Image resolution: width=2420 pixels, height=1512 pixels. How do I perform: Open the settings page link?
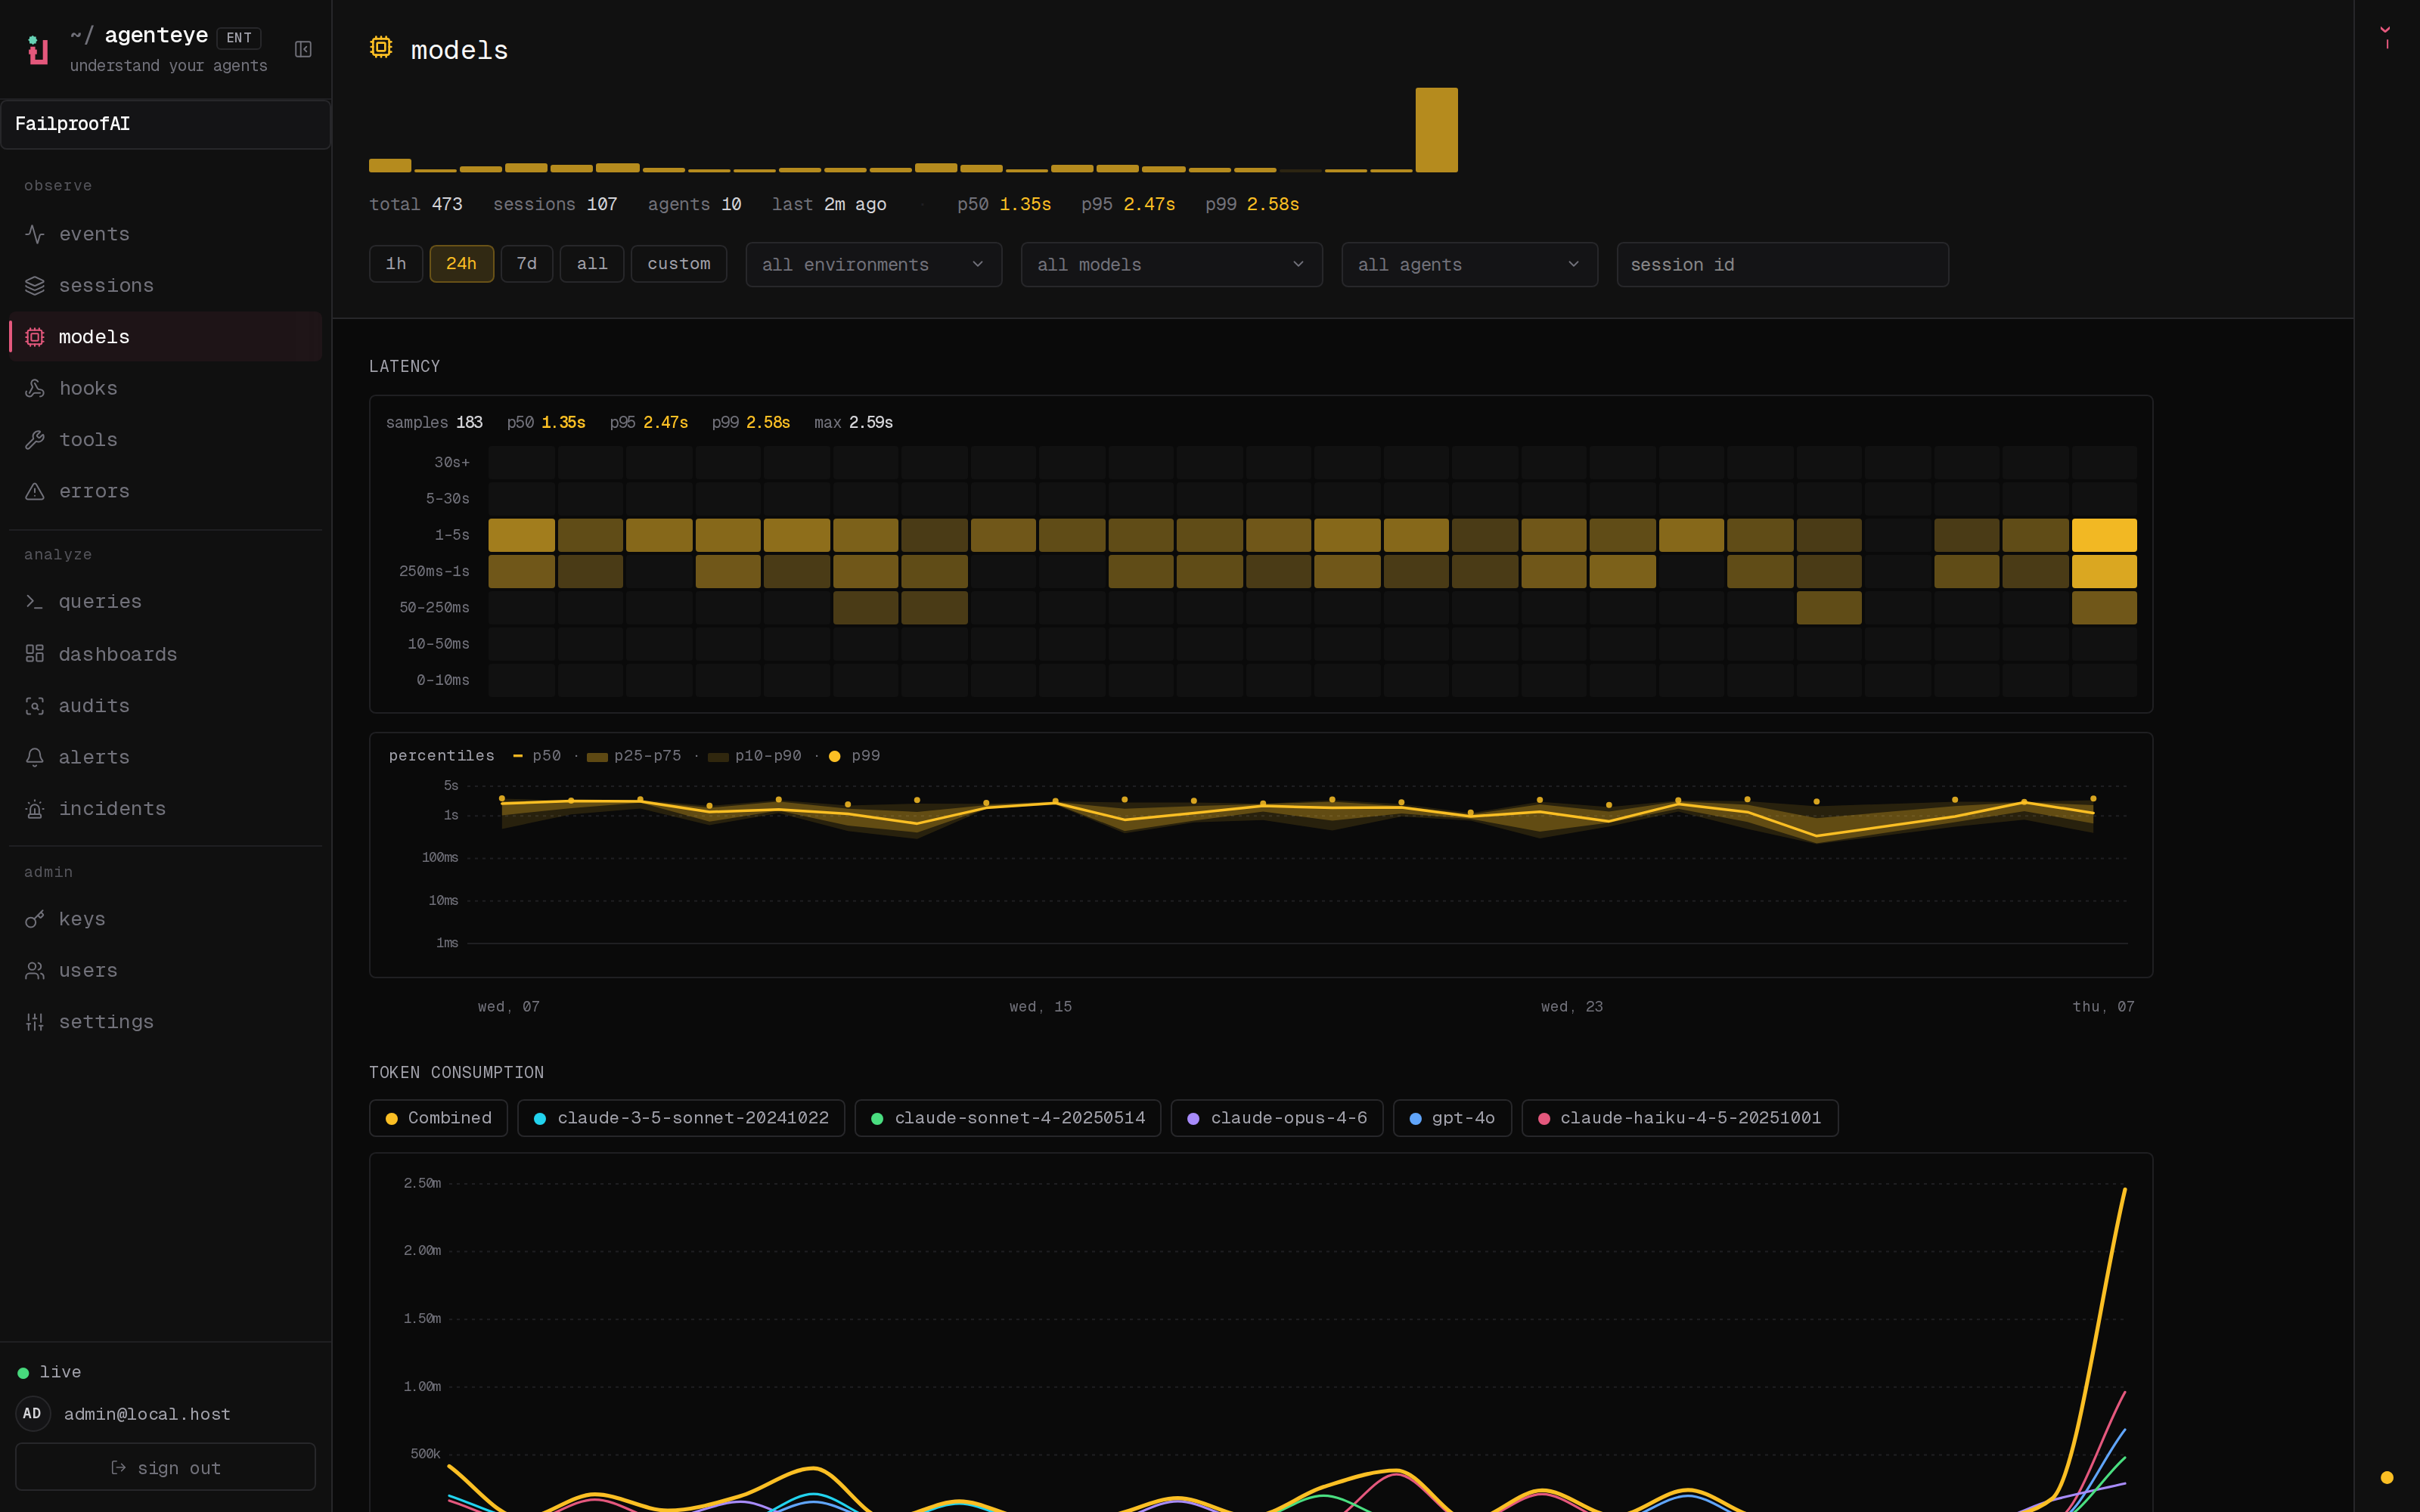[165, 1022]
